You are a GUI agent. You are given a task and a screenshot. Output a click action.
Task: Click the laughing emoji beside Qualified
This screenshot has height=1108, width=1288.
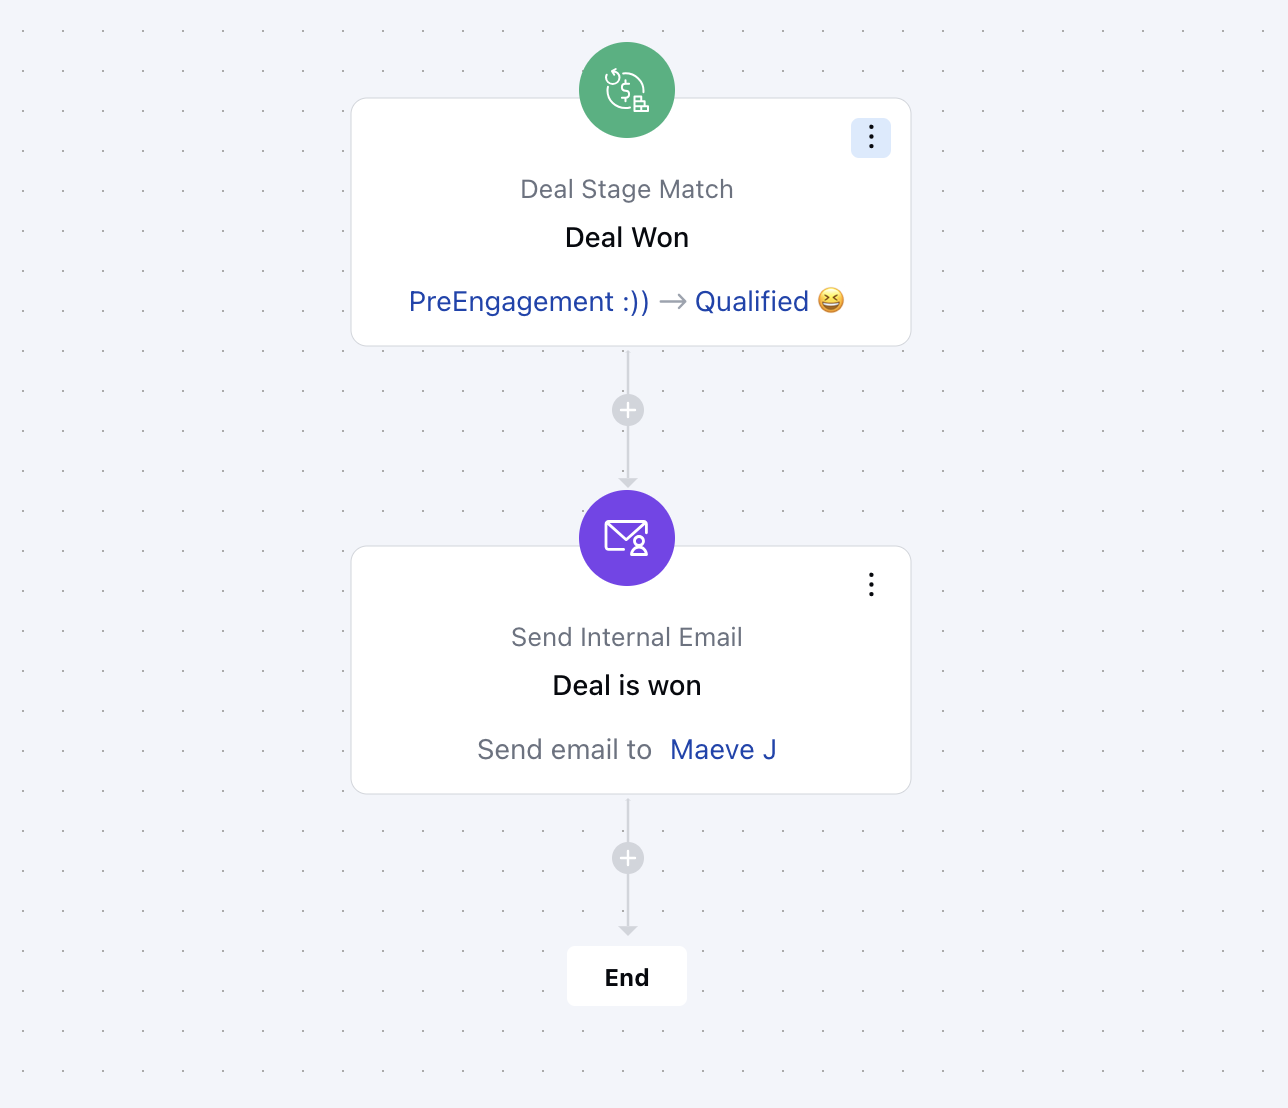831,300
